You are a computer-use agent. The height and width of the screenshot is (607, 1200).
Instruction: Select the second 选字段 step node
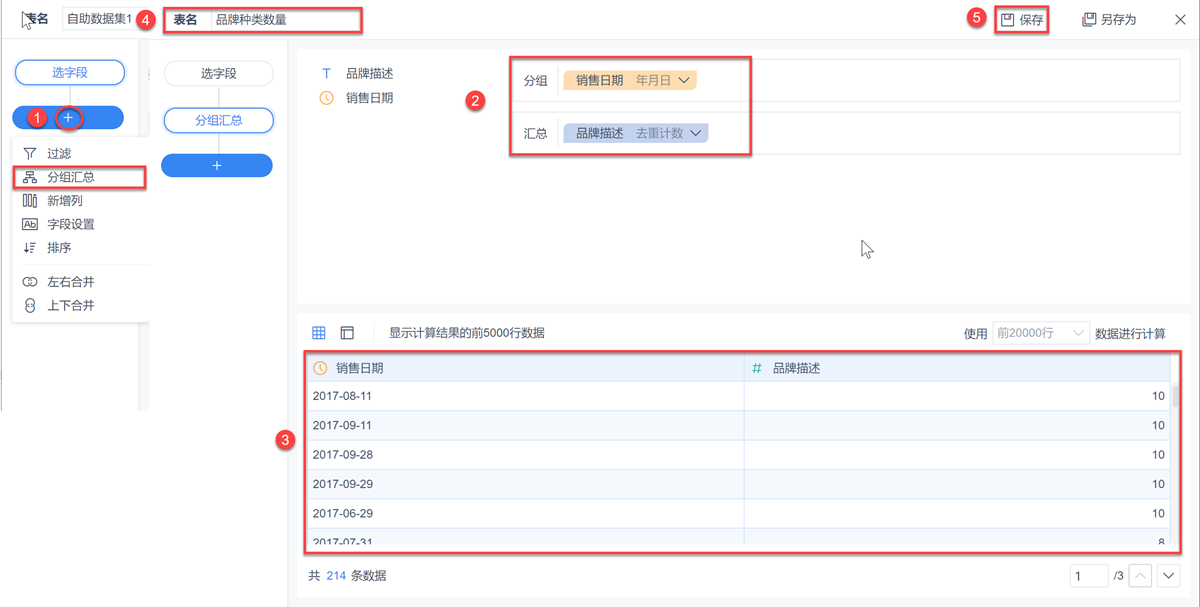[218, 73]
